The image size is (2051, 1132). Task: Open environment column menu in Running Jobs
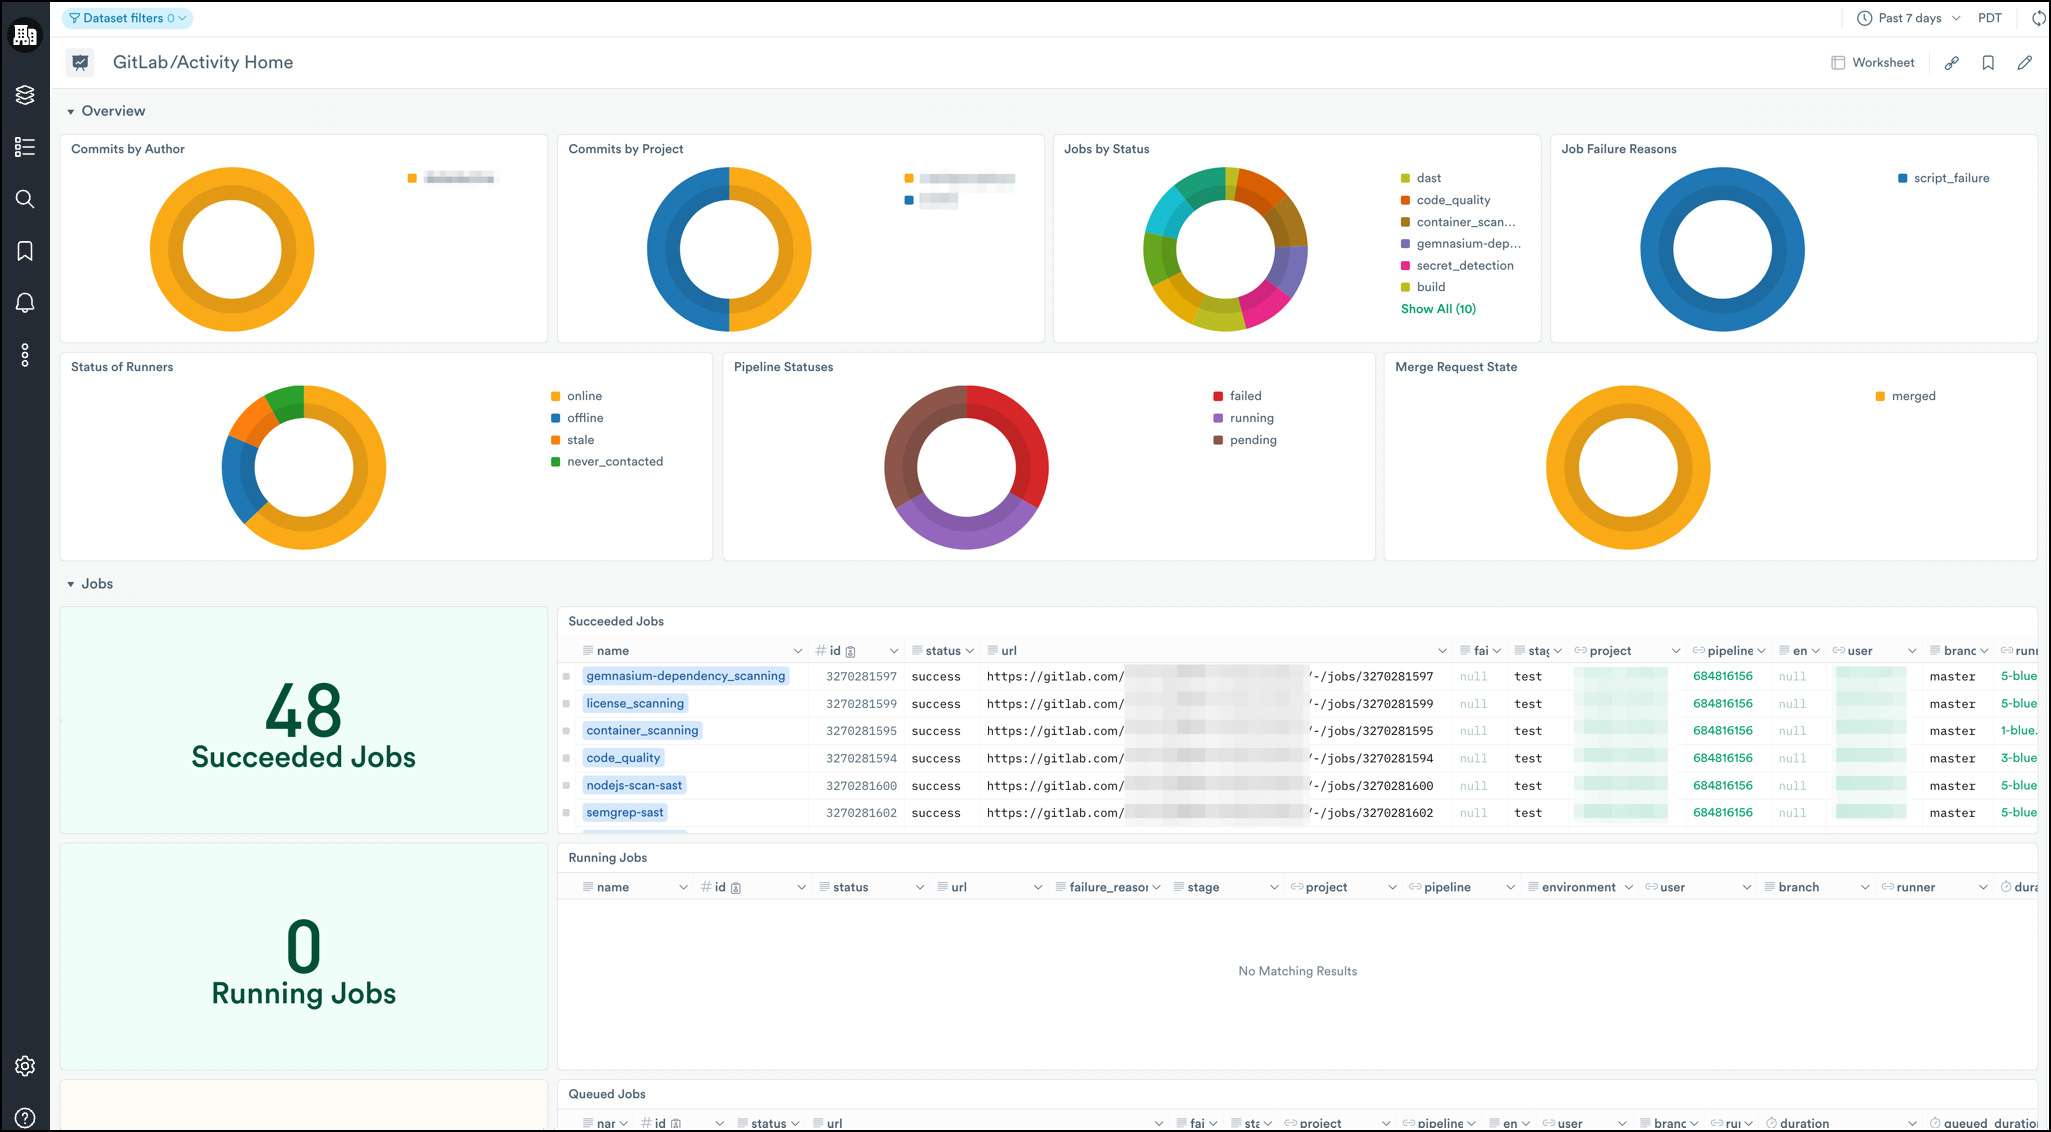point(1629,887)
